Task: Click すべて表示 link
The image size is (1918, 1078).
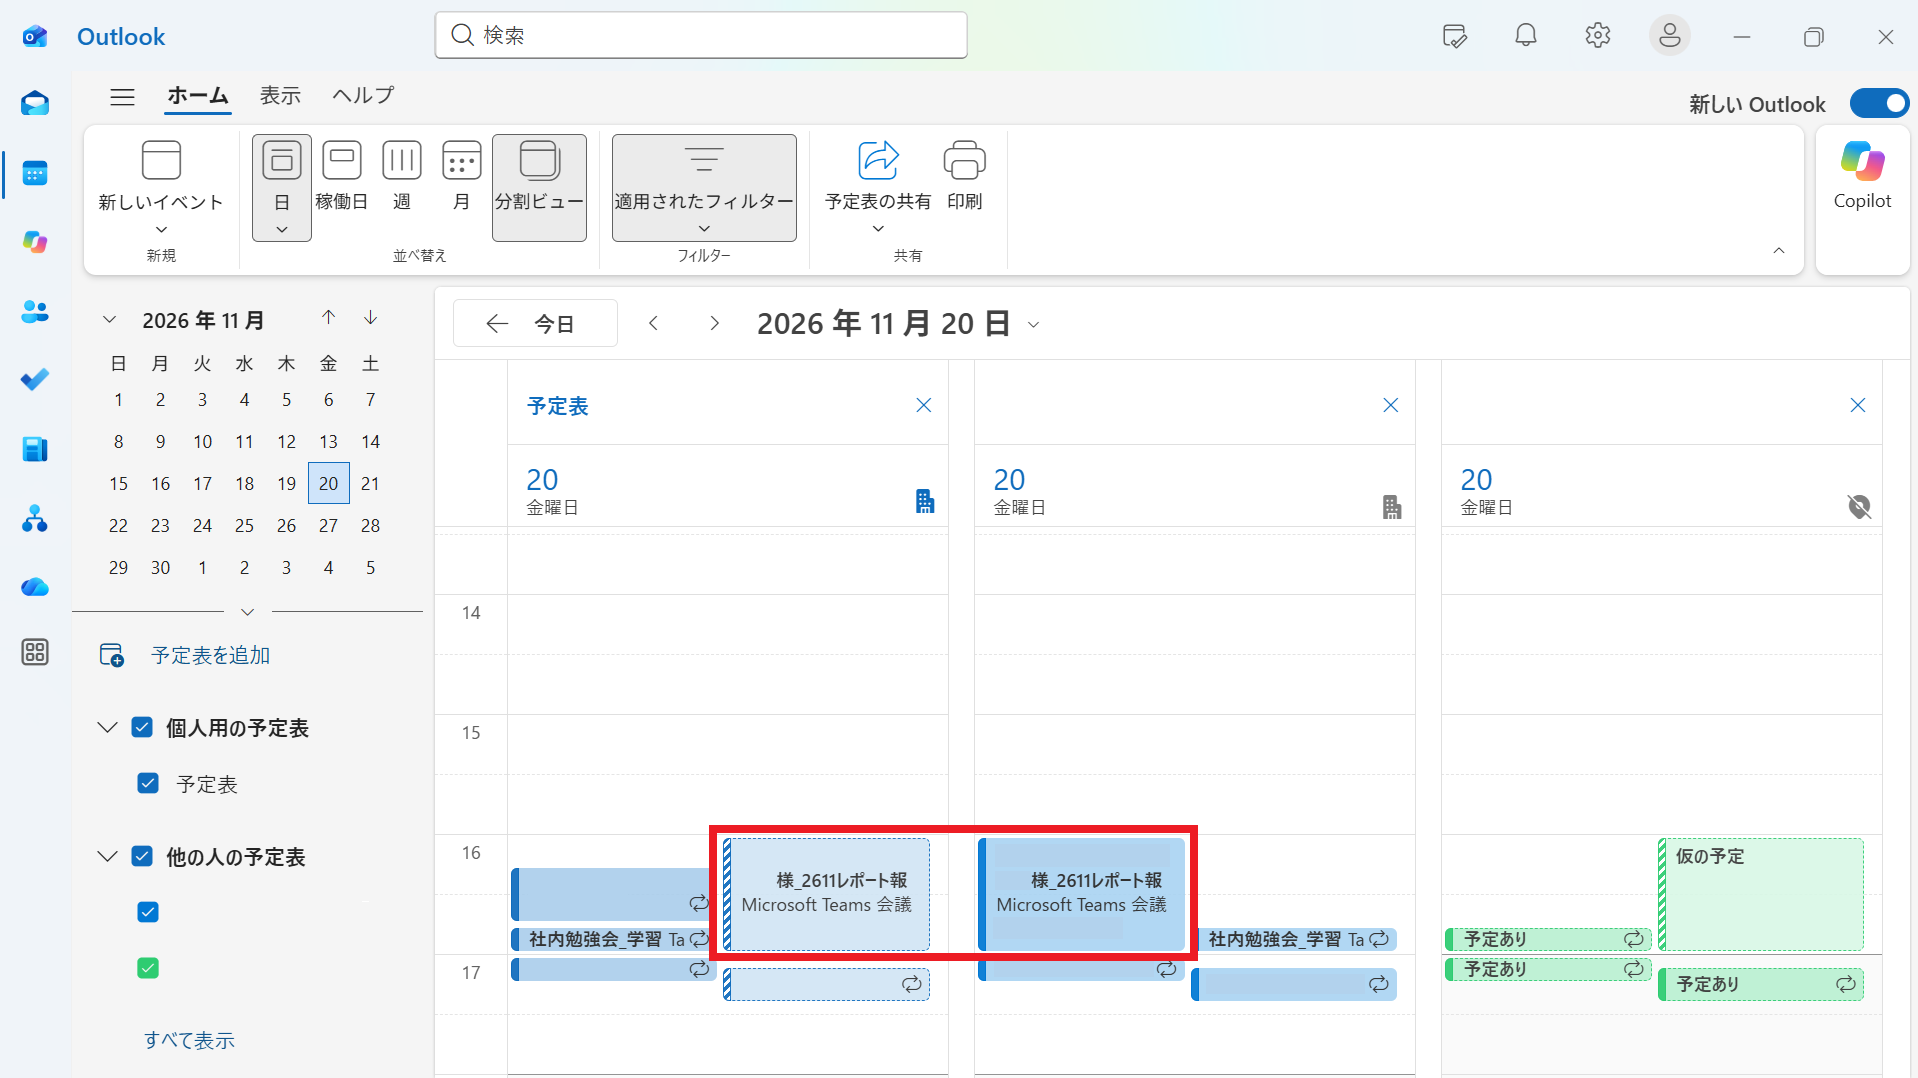Action: [189, 1040]
